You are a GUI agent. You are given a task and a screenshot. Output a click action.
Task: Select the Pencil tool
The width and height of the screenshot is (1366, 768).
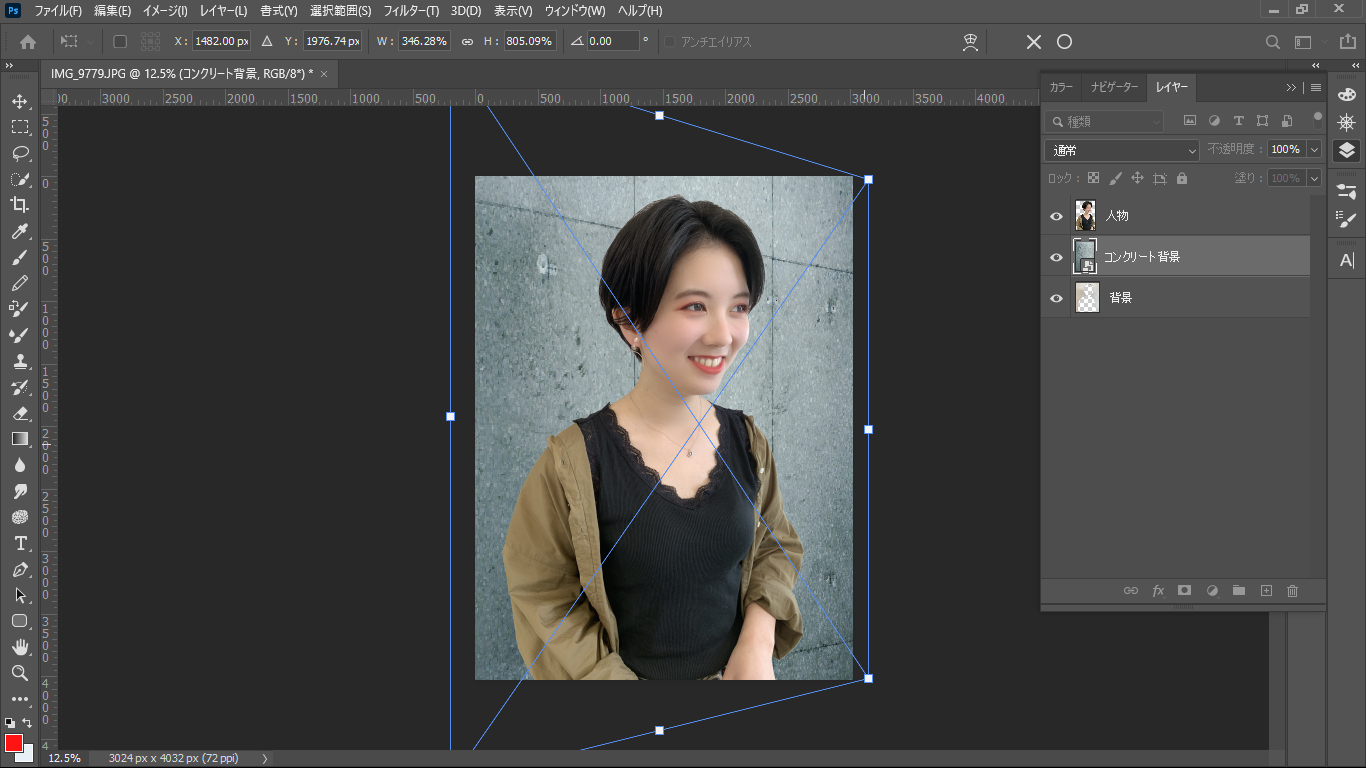coord(19,283)
